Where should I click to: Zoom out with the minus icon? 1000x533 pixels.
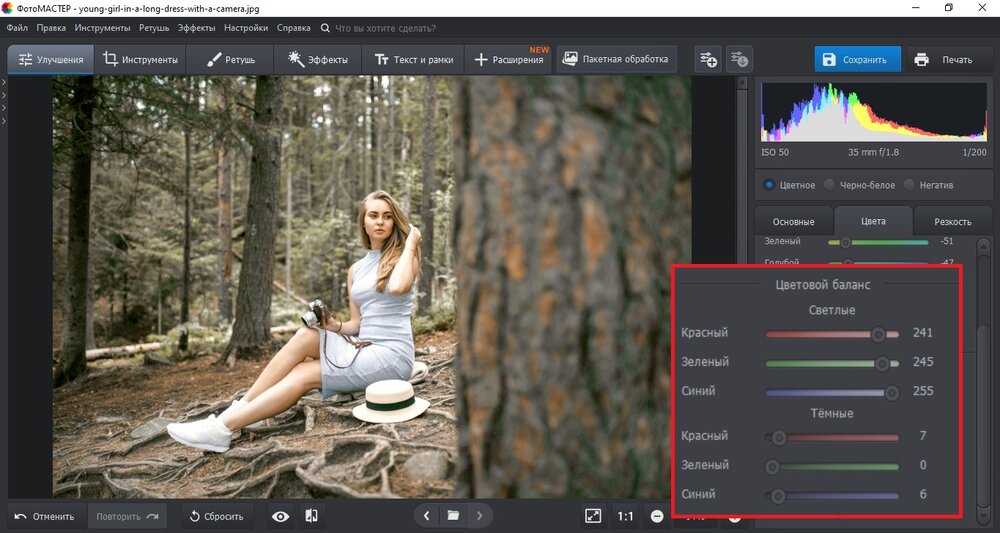(x=657, y=516)
